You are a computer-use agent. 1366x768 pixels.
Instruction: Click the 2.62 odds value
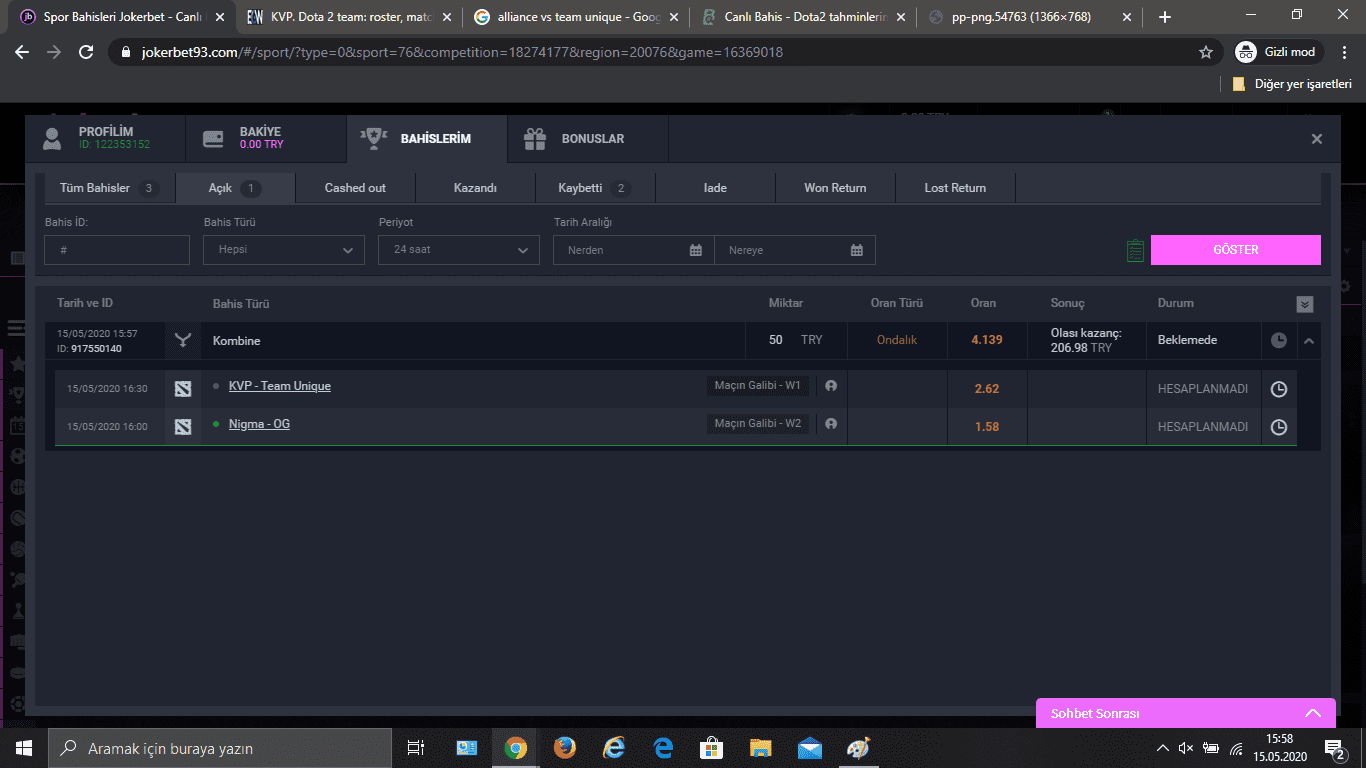(986, 389)
